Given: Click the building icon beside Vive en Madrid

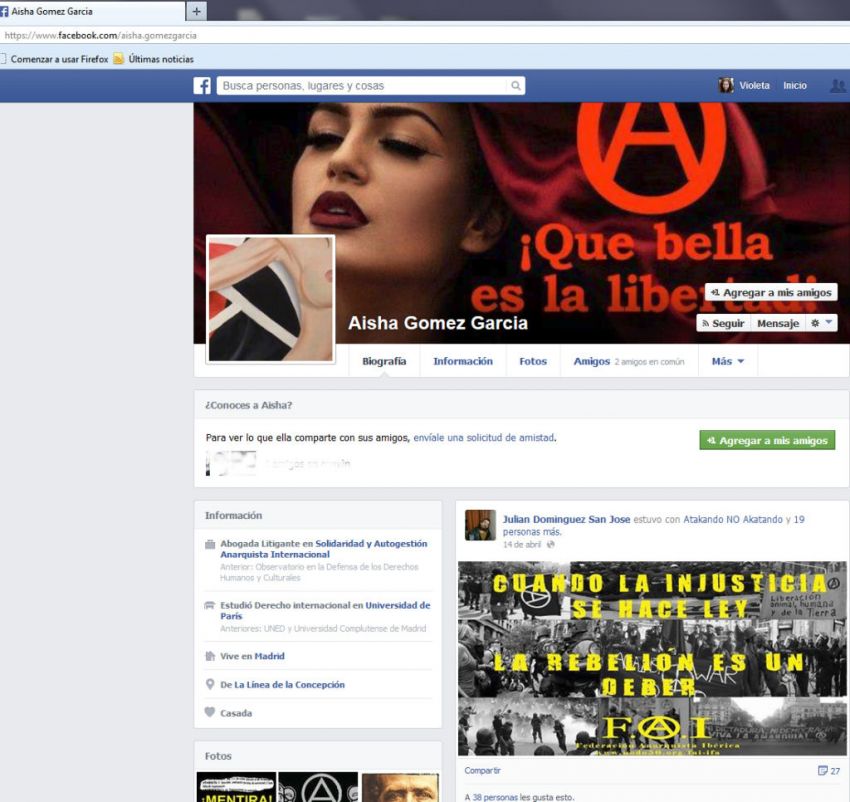Looking at the screenshot, I should (210, 656).
